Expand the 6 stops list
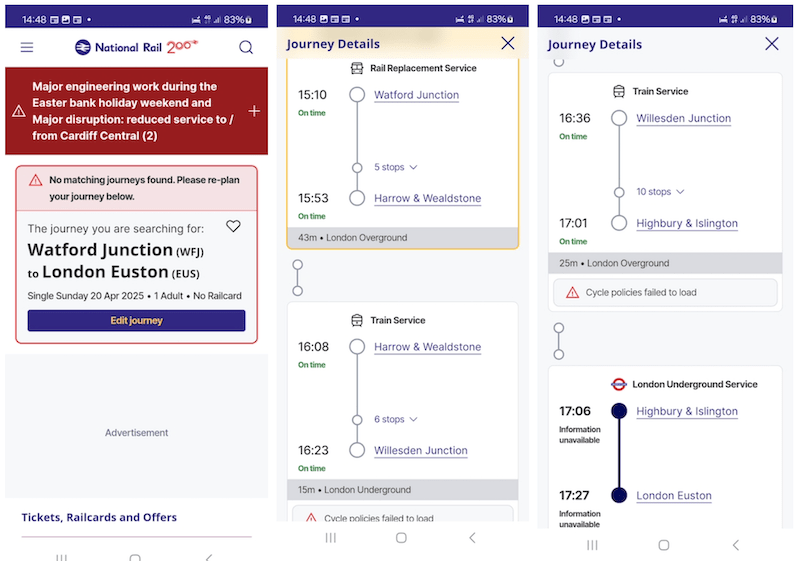Image resolution: width=800 pixels, height=561 pixels. (396, 419)
